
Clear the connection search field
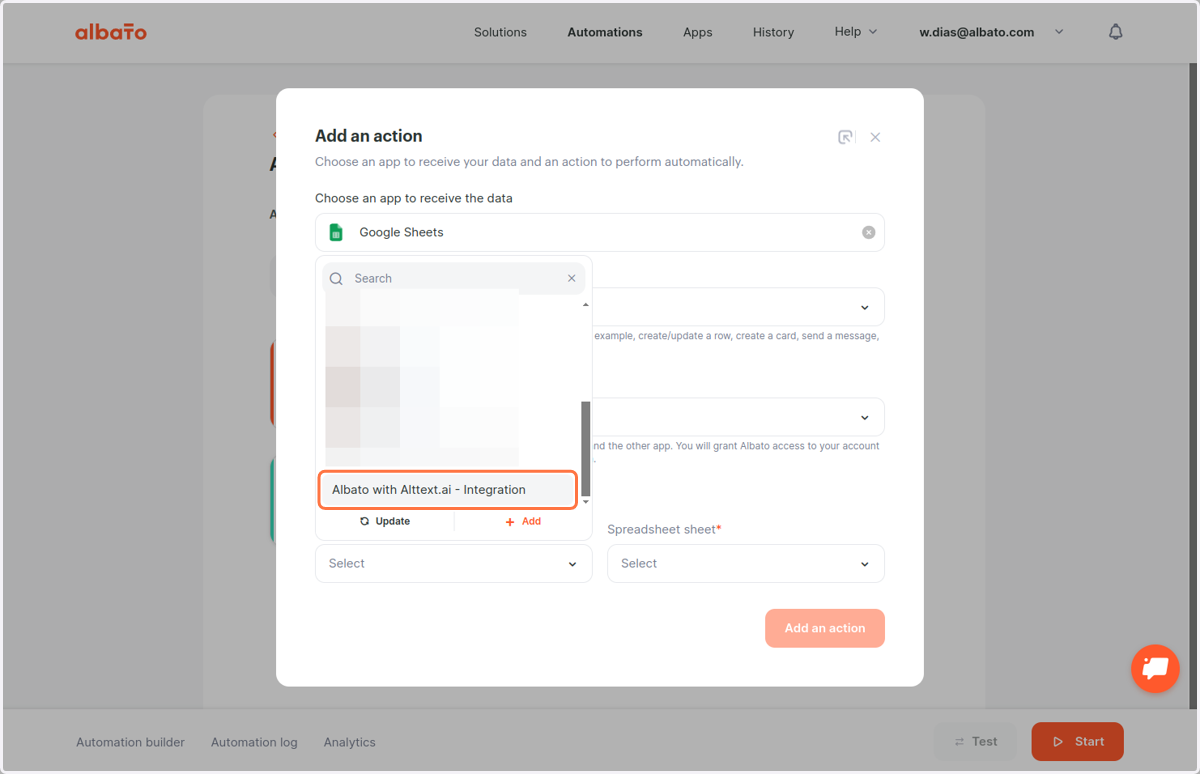click(x=572, y=279)
